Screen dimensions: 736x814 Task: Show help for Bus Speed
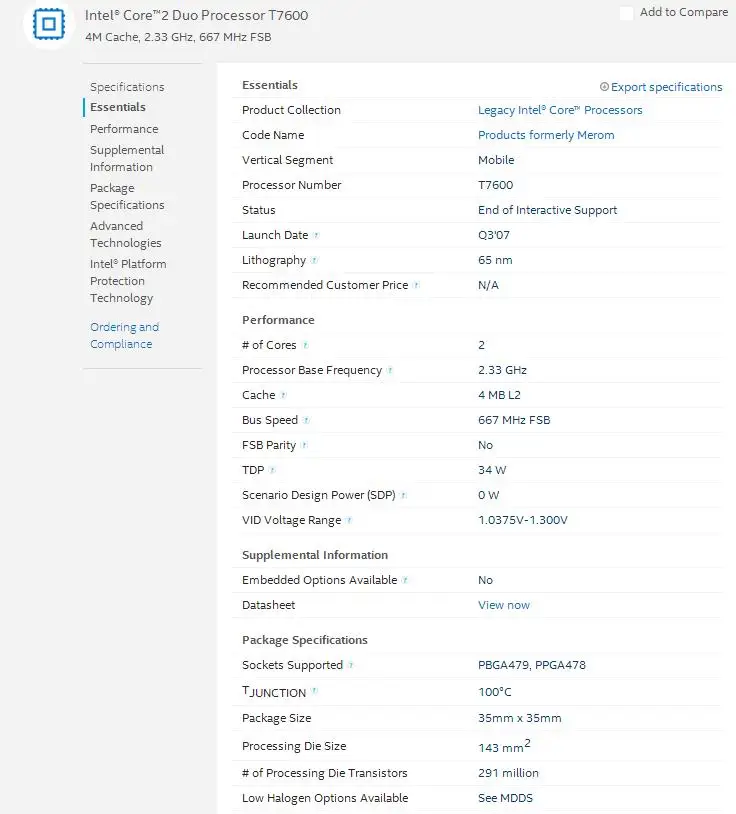pyautogui.click(x=306, y=421)
